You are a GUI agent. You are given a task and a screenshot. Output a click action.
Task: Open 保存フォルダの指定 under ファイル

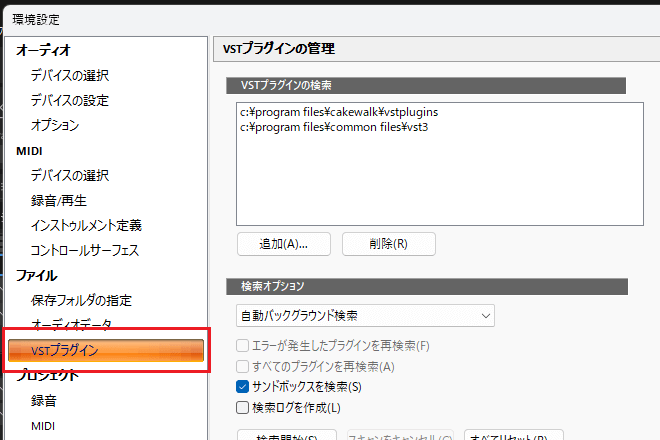[x=81, y=300]
